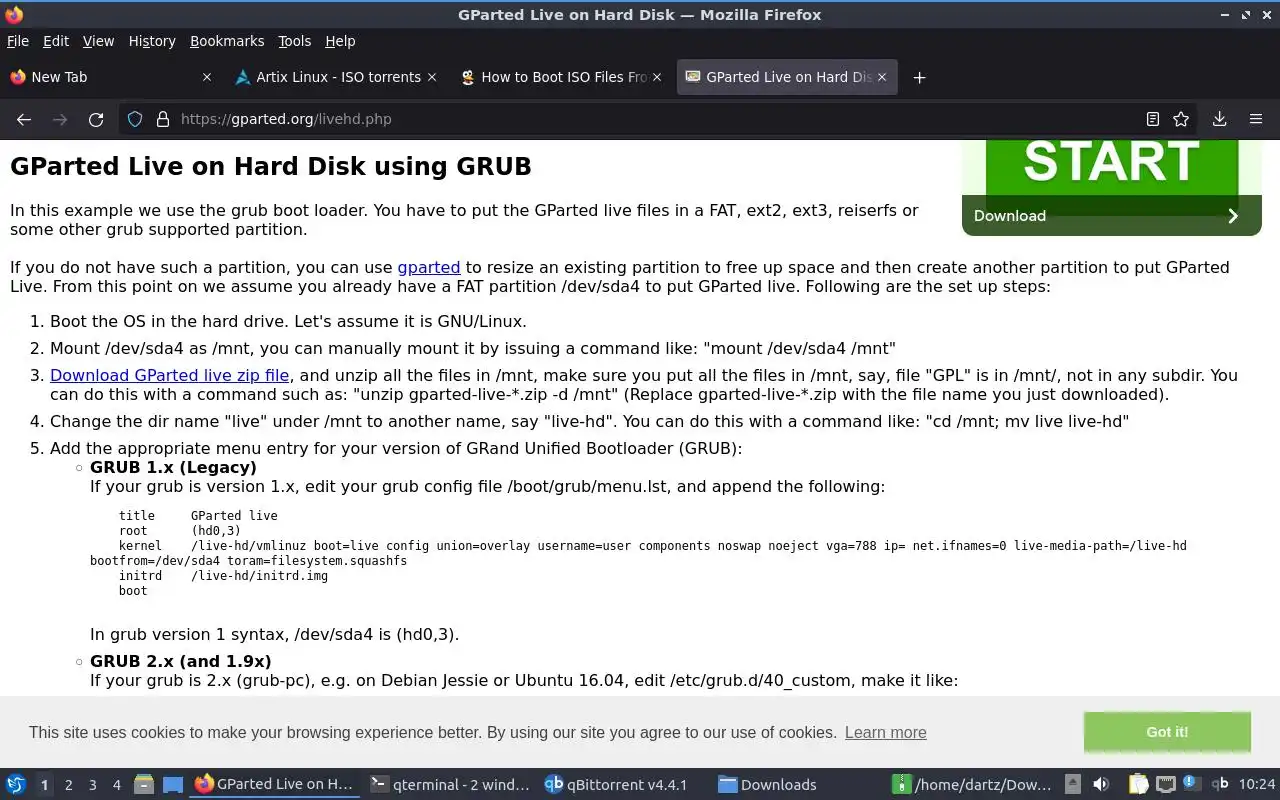
Task: Open the LXQt application menu launcher
Action: pyautogui.click(x=15, y=785)
